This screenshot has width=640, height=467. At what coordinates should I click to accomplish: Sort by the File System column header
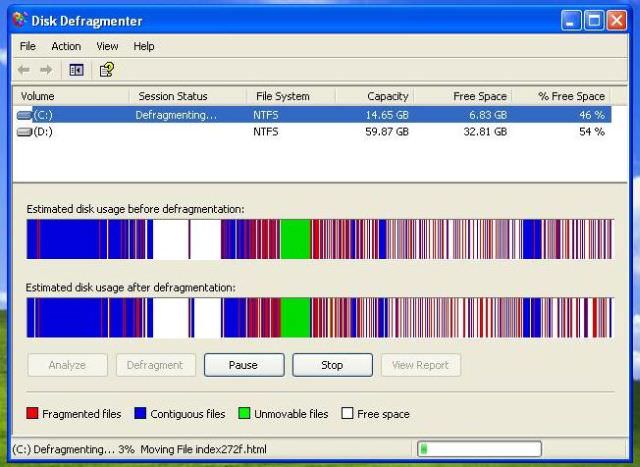(x=291, y=96)
